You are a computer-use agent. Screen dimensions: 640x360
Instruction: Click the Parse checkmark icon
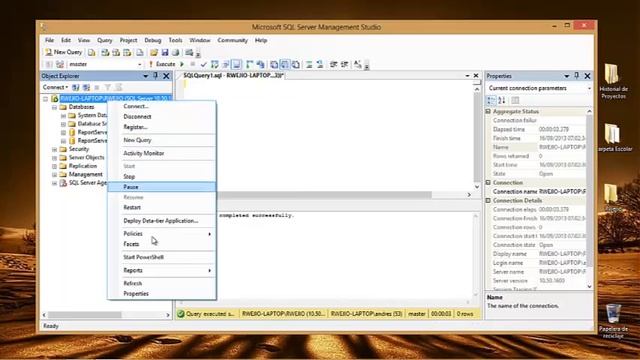[203, 64]
